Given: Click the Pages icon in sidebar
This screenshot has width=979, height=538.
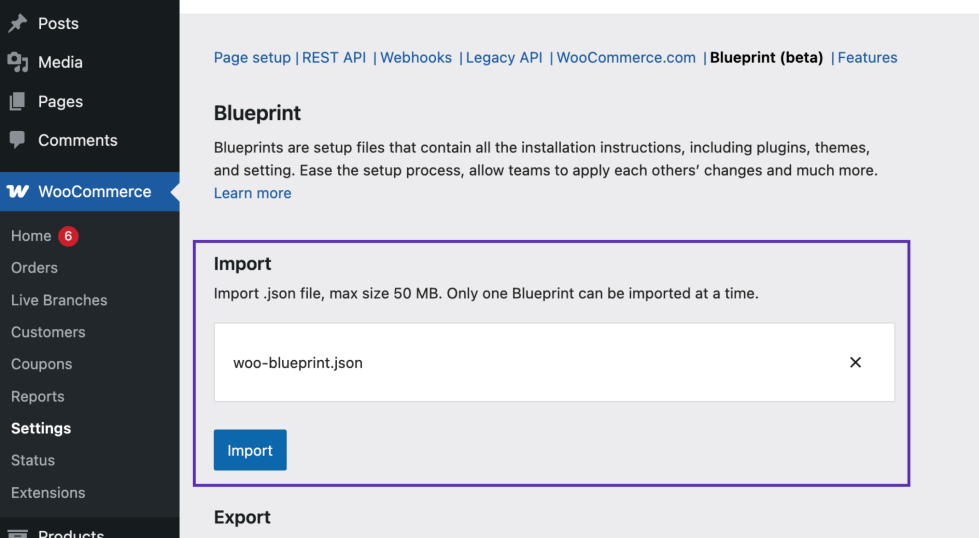Looking at the screenshot, I should [17, 101].
